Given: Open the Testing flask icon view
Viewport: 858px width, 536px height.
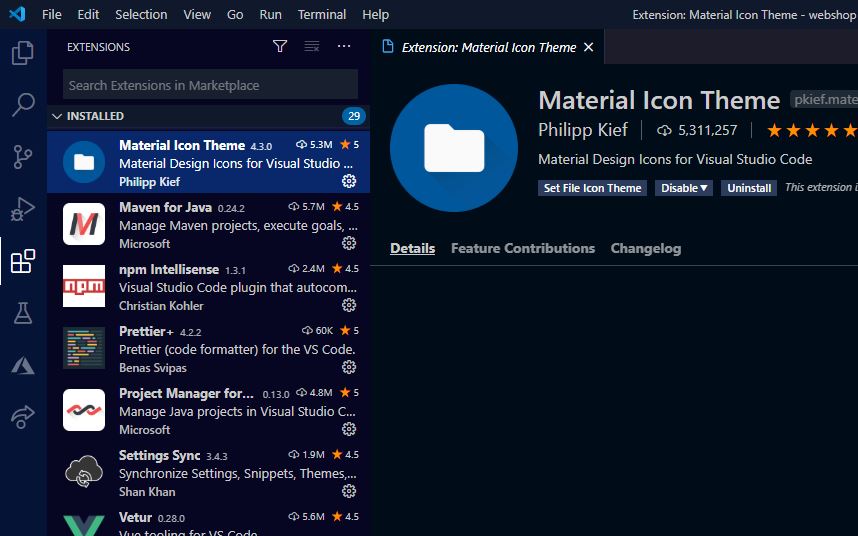Looking at the screenshot, I should coord(22,313).
